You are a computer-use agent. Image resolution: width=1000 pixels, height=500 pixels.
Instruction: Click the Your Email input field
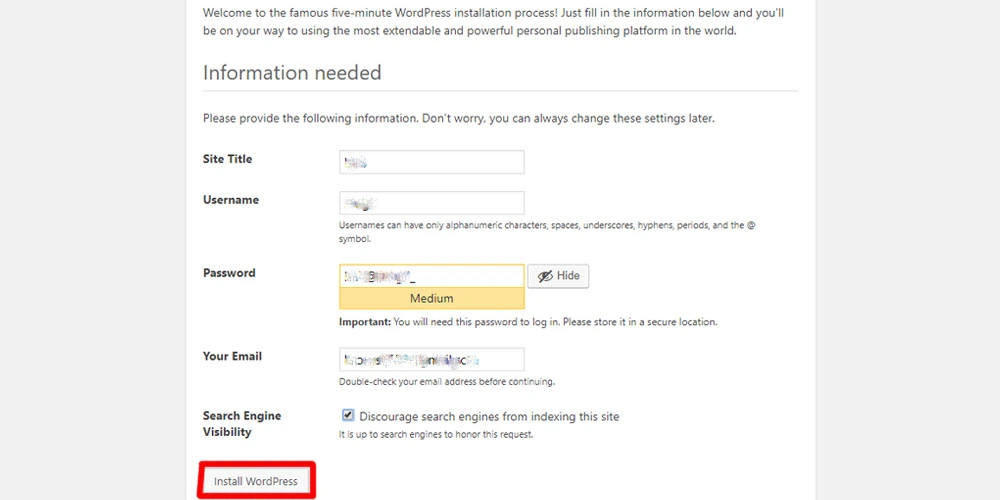[x=432, y=359]
